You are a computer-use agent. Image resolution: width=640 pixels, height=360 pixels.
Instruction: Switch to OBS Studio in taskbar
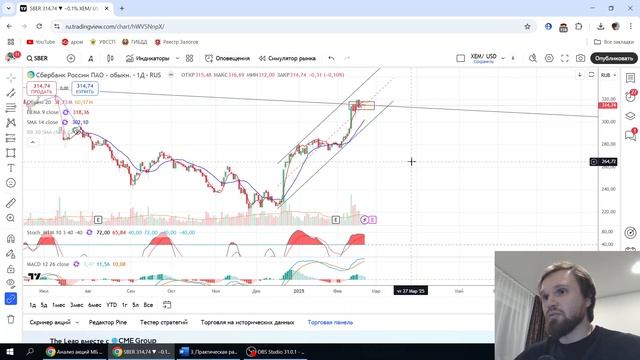(x=276, y=351)
